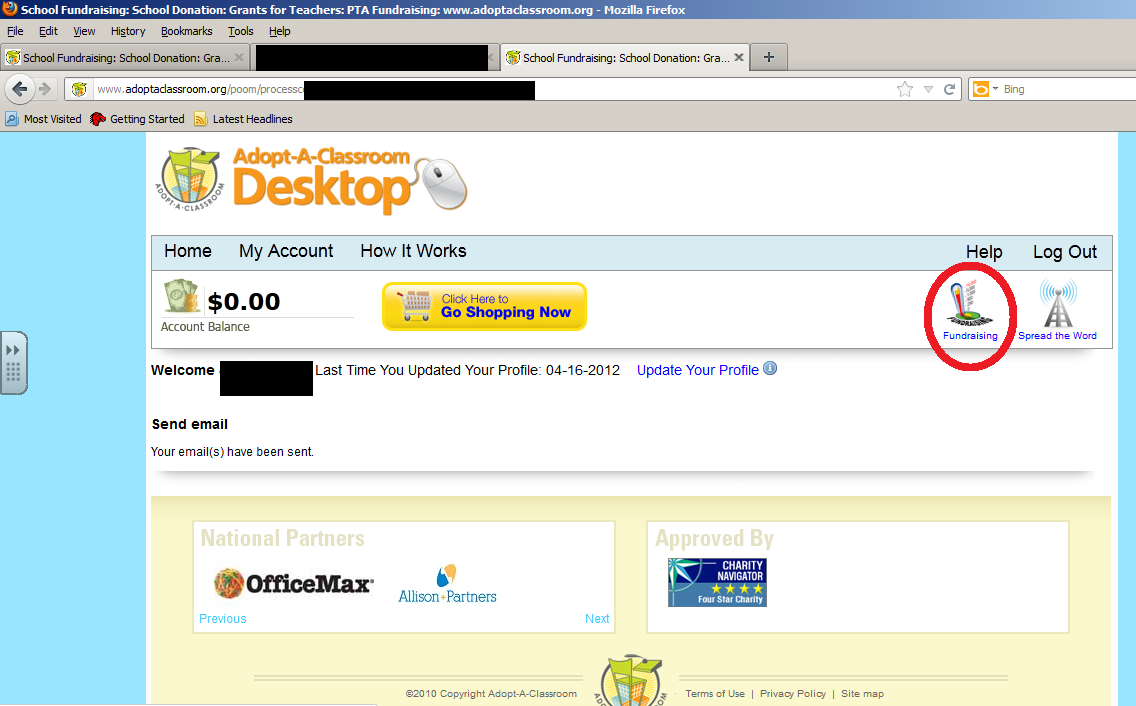The image size is (1136, 706).
Task: Click the 'Your email(s) have been sent.' message
Action: 233,452
